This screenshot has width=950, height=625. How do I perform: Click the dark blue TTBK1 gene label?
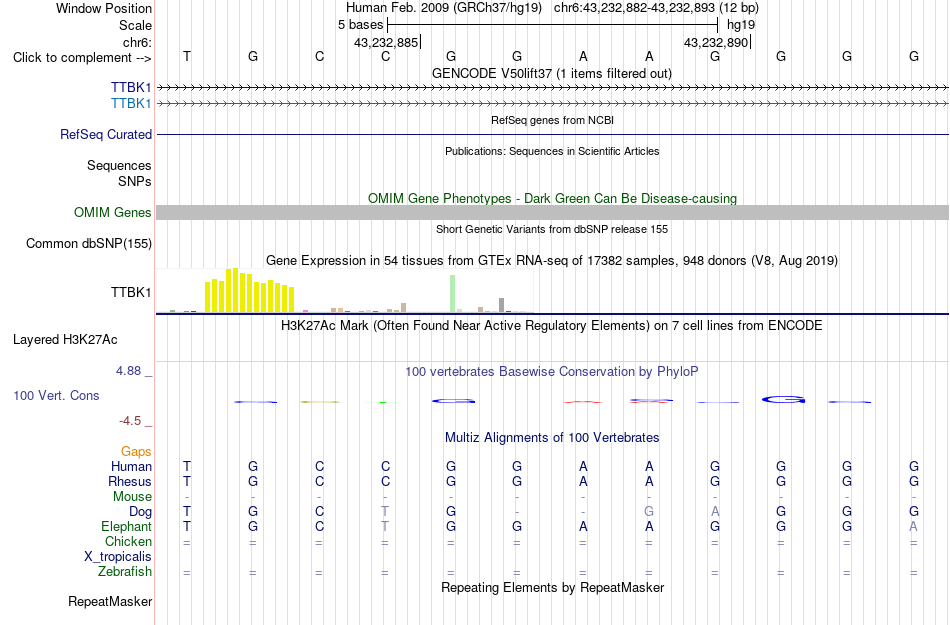click(x=131, y=88)
